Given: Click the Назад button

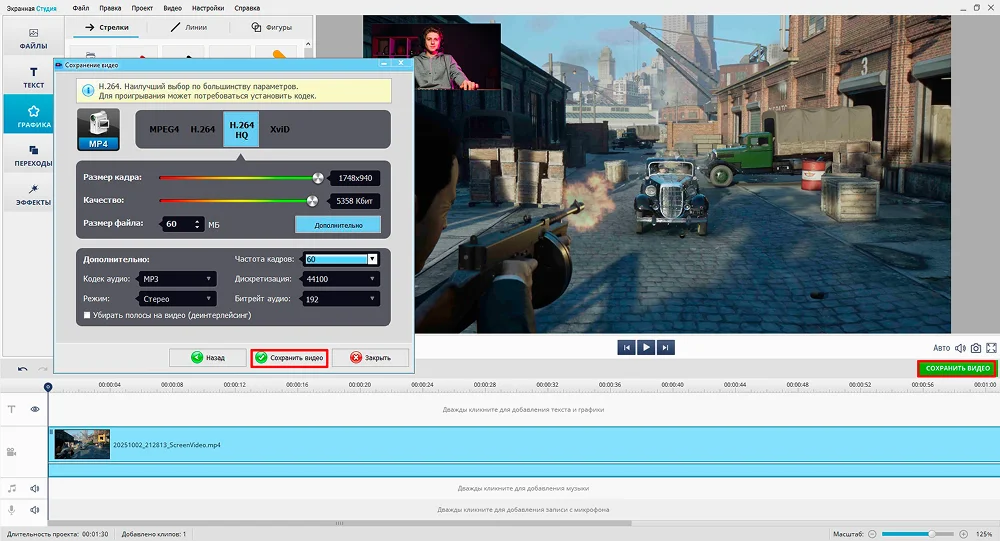Looking at the screenshot, I should point(207,358).
